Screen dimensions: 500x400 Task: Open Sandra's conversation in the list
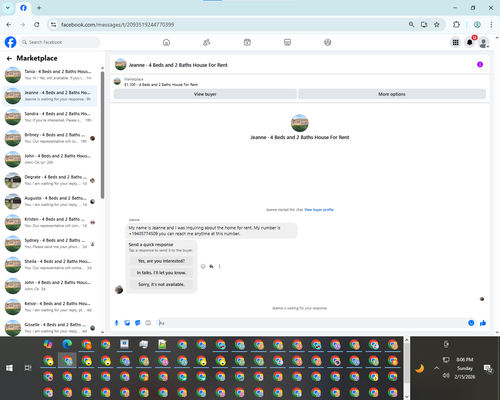click(x=50, y=117)
